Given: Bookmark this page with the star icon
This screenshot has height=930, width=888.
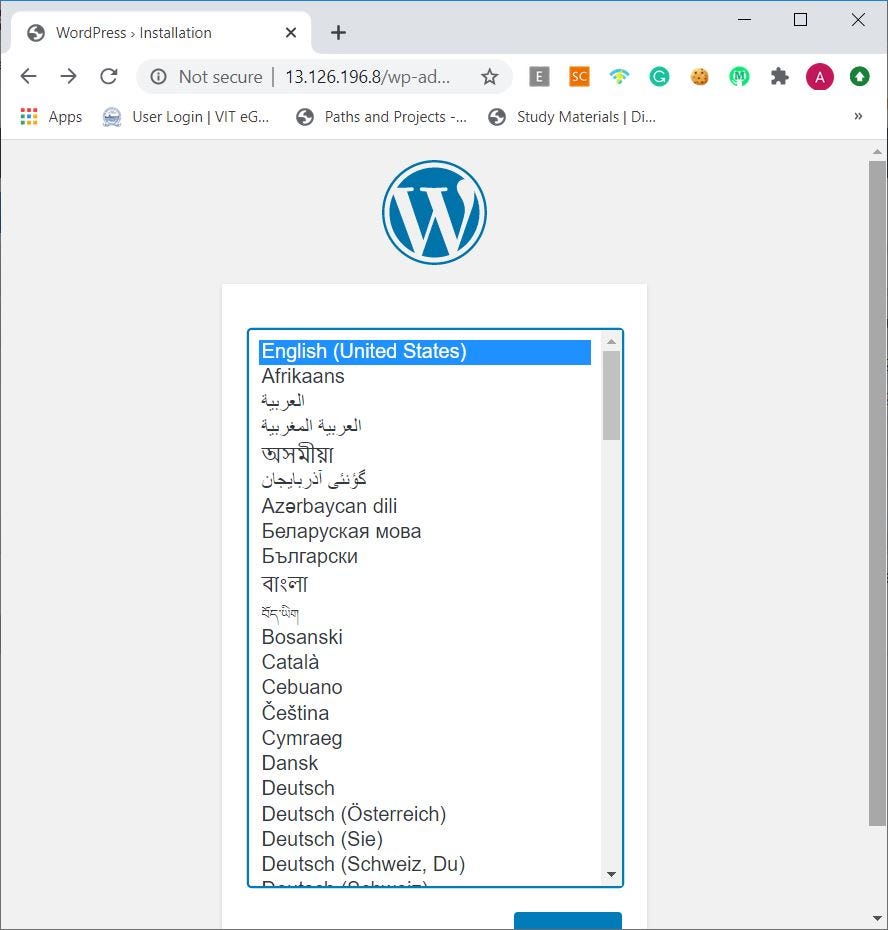Looking at the screenshot, I should click(x=489, y=77).
